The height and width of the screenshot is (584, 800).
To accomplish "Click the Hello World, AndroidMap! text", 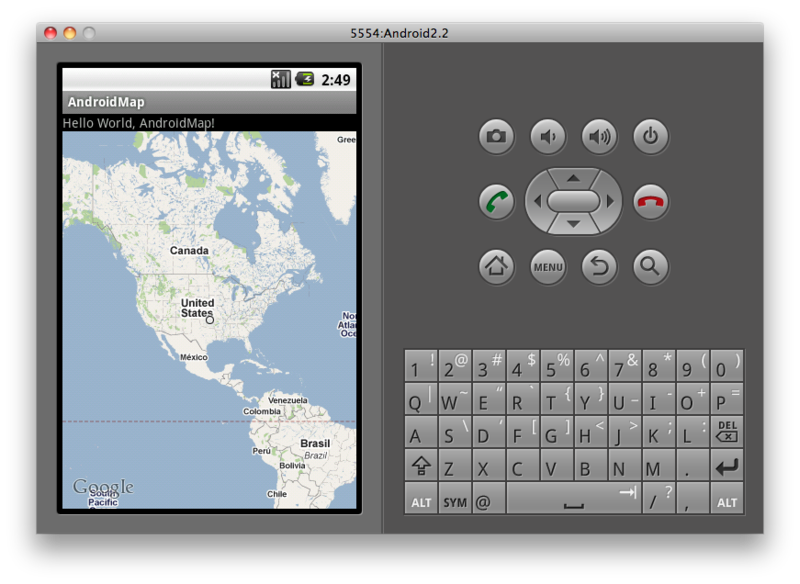I will pyautogui.click(x=138, y=123).
